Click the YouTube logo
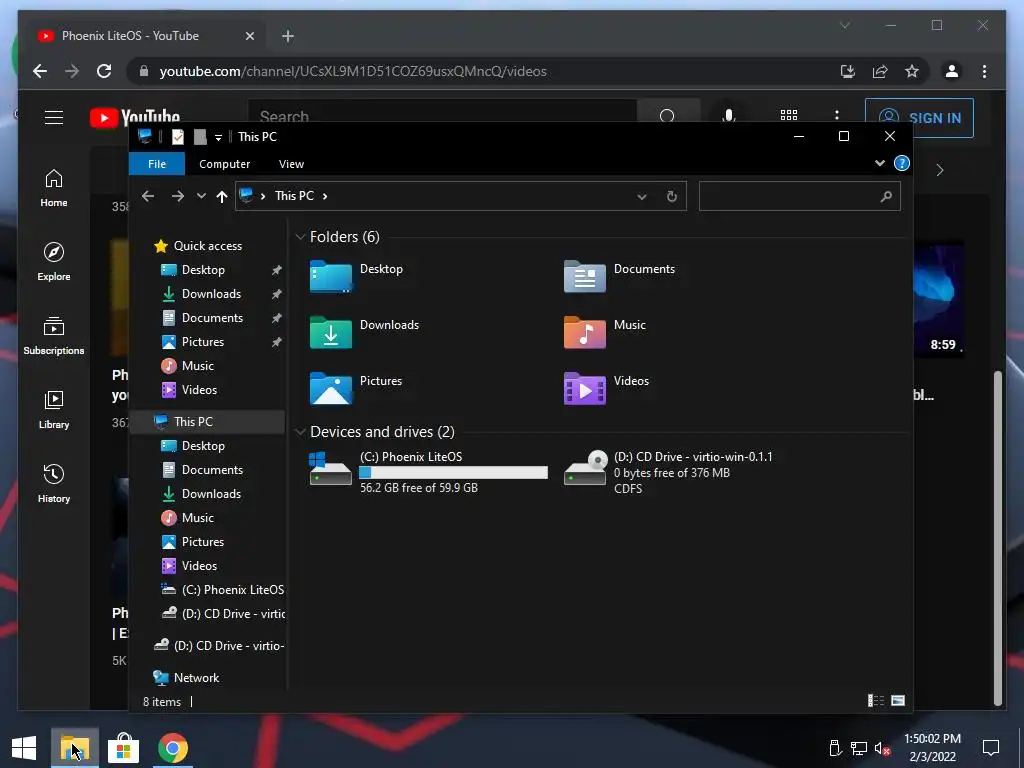 (x=135, y=117)
